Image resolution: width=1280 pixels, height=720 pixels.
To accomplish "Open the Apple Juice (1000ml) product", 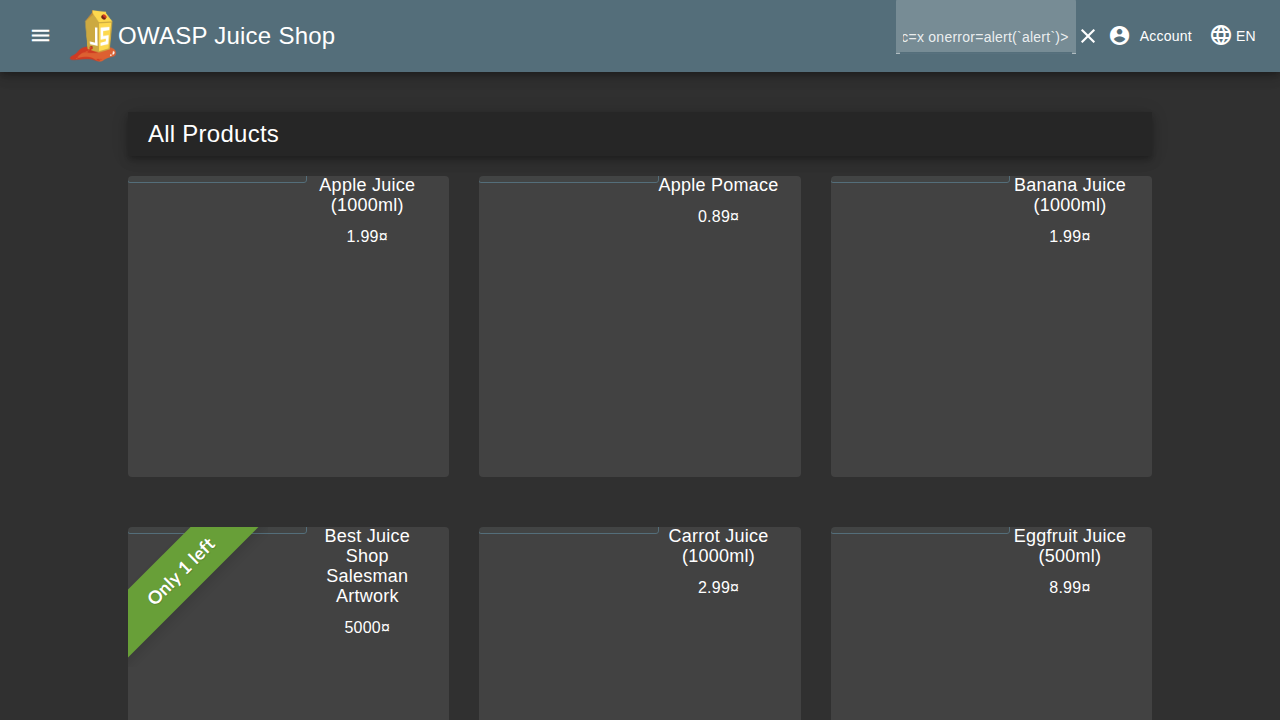I will [367, 195].
